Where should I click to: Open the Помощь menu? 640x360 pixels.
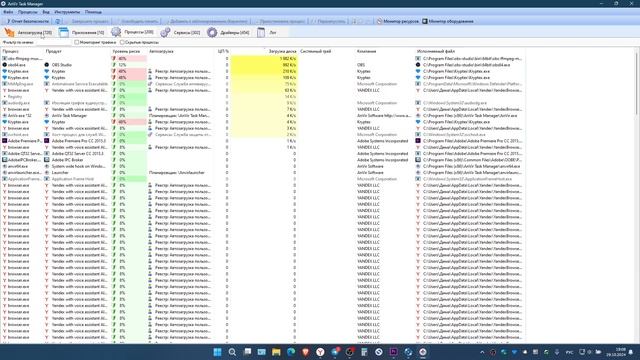[93, 12]
